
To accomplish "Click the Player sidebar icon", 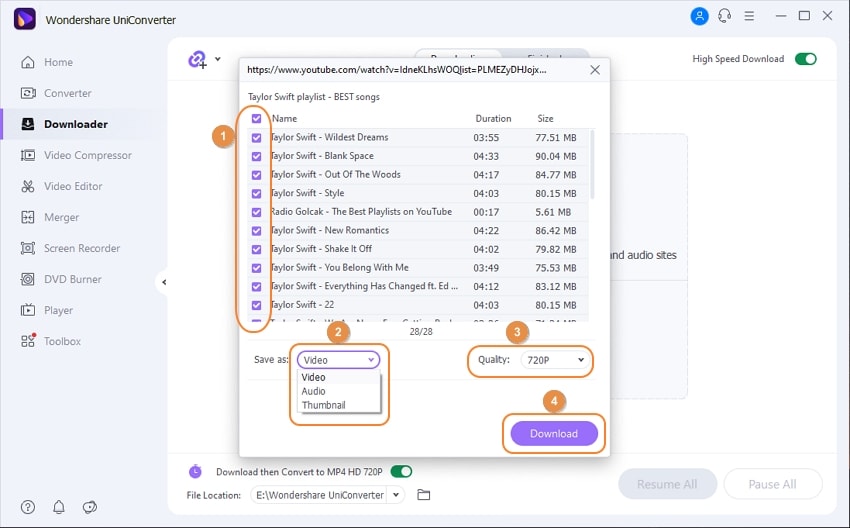I will pos(28,310).
